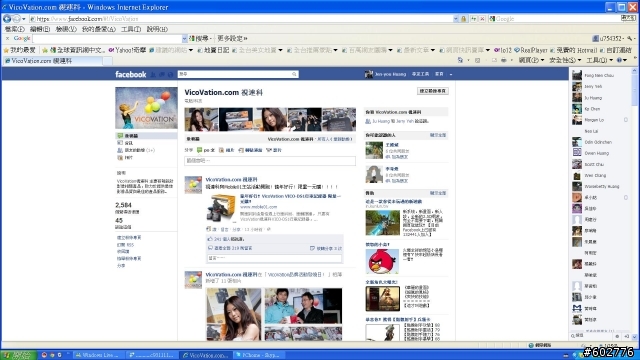The width and height of the screenshot is (640, 360).
Task: Open the 說明(H) menu
Action: coord(157,29)
